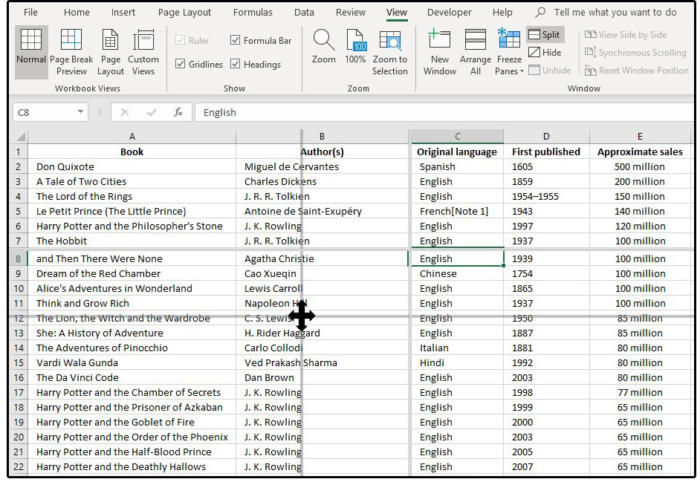Screen dimensions: 700x482
Task: Select the French[Note 1] cell
Action: [x=457, y=211]
